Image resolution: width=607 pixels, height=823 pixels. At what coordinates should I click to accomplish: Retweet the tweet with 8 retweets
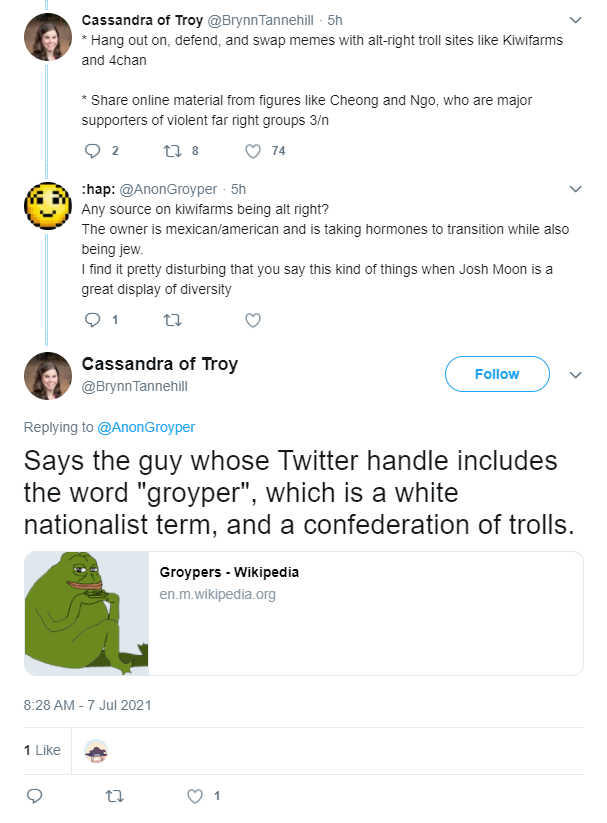172,151
